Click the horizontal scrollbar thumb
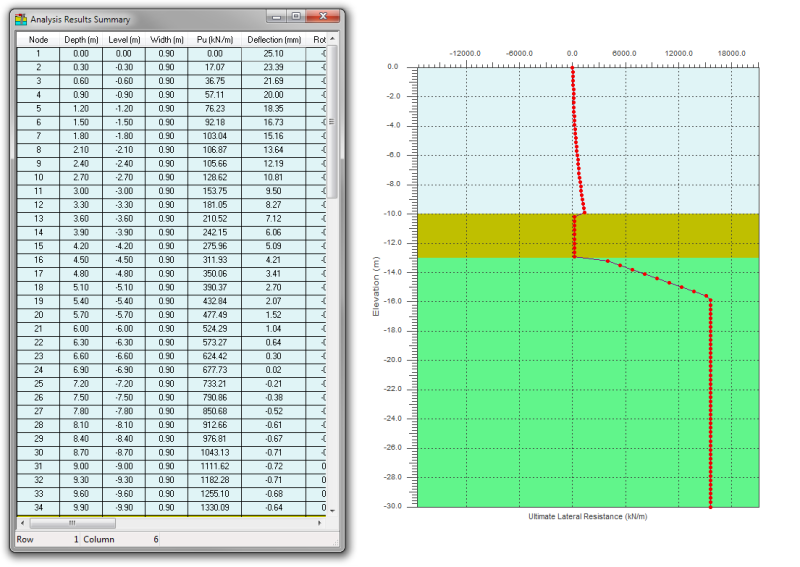This screenshot has height=567, width=800. pos(72,523)
